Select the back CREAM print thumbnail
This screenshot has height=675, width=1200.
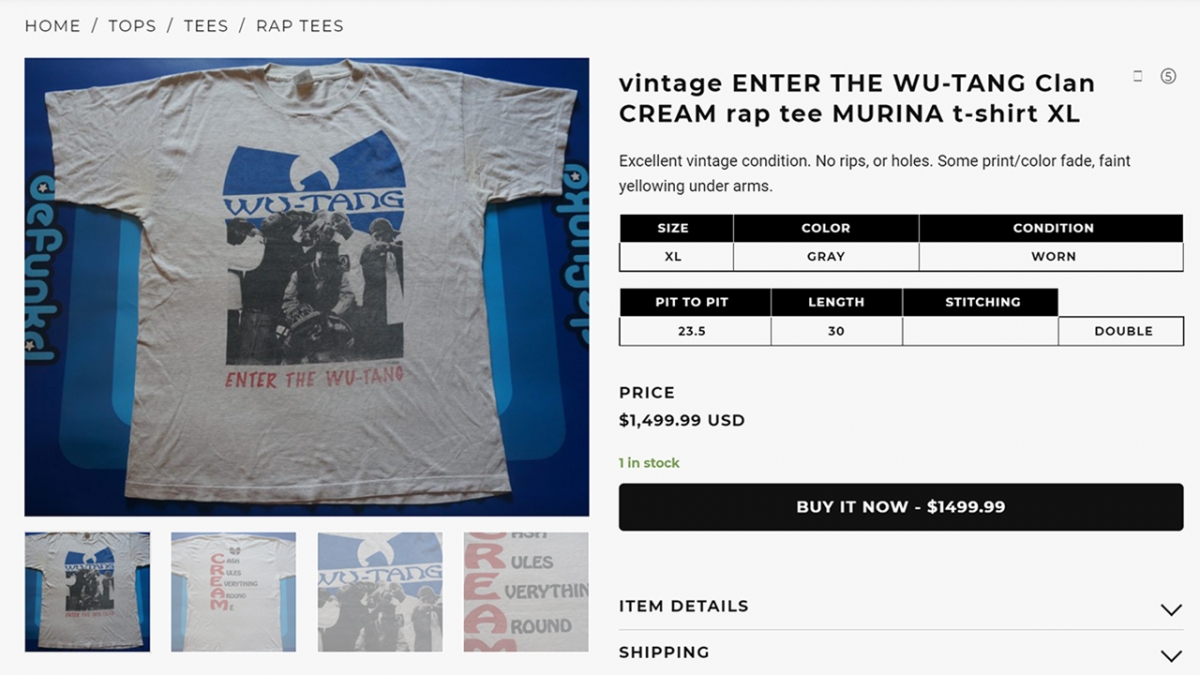point(233,592)
